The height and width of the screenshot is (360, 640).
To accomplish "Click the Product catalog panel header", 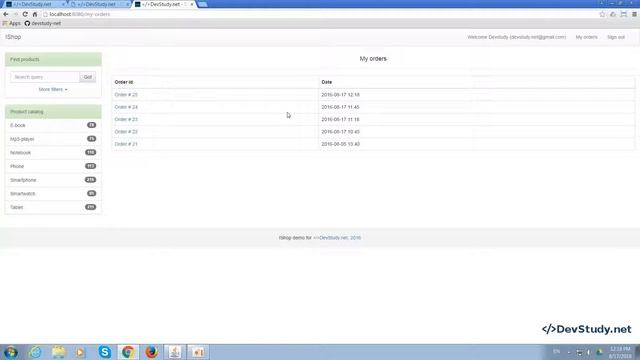I will coord(53,112).
